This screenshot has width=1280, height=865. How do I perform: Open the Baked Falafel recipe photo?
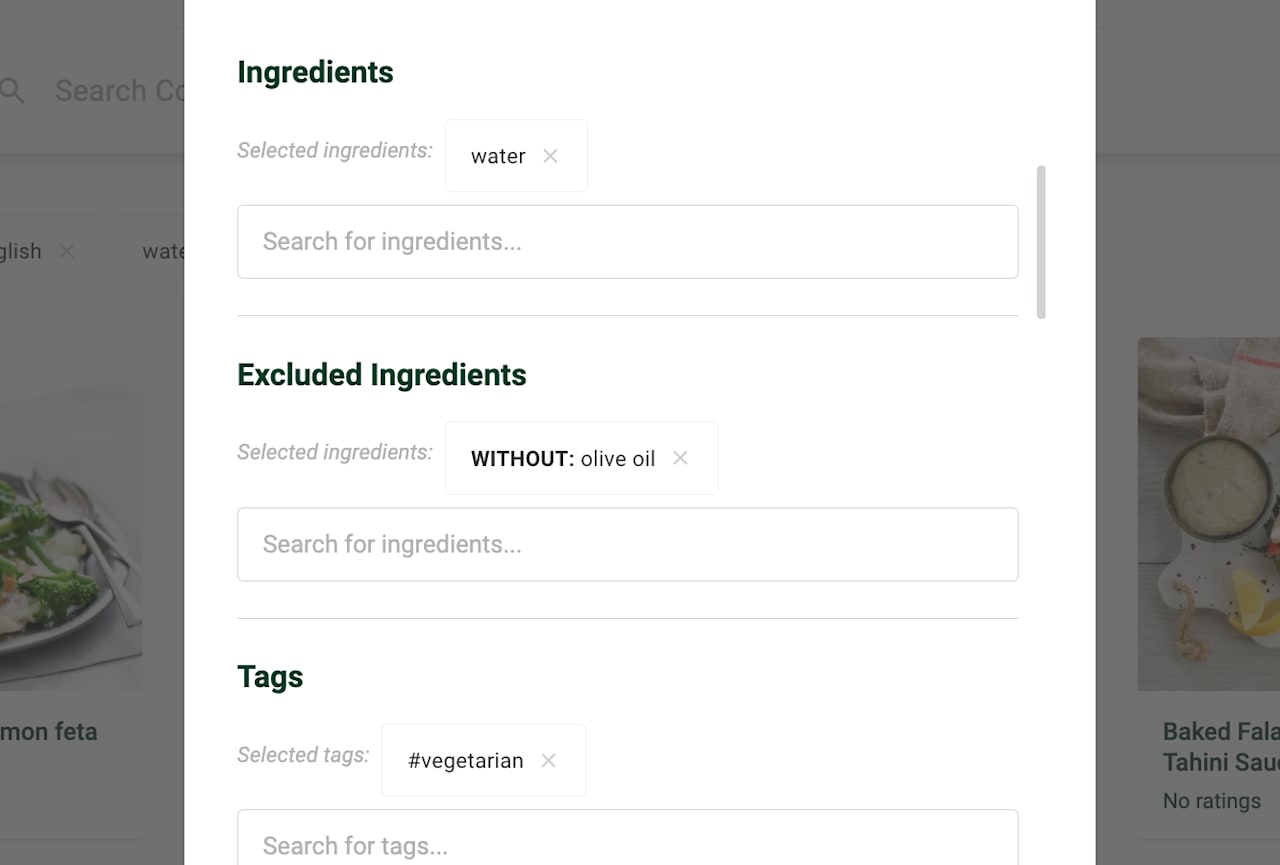tap(1209, 514)
